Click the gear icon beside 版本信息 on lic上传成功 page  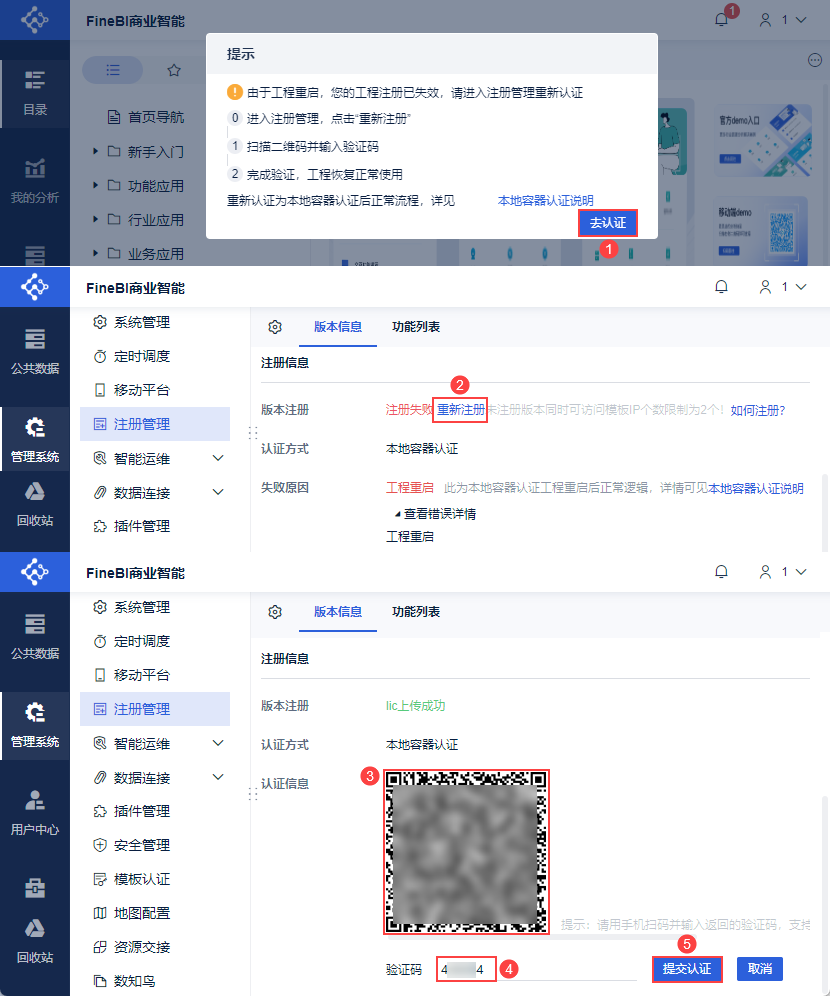275,612
